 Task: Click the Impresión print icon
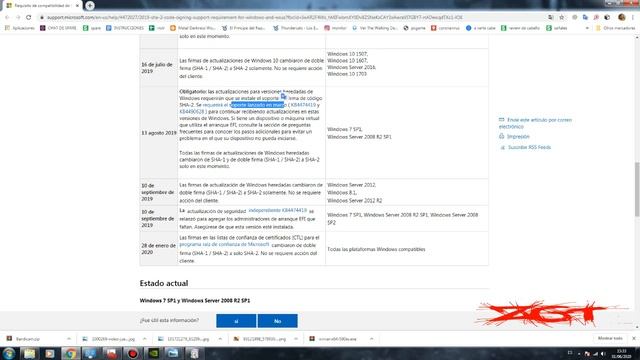click(x=502, y=136)
